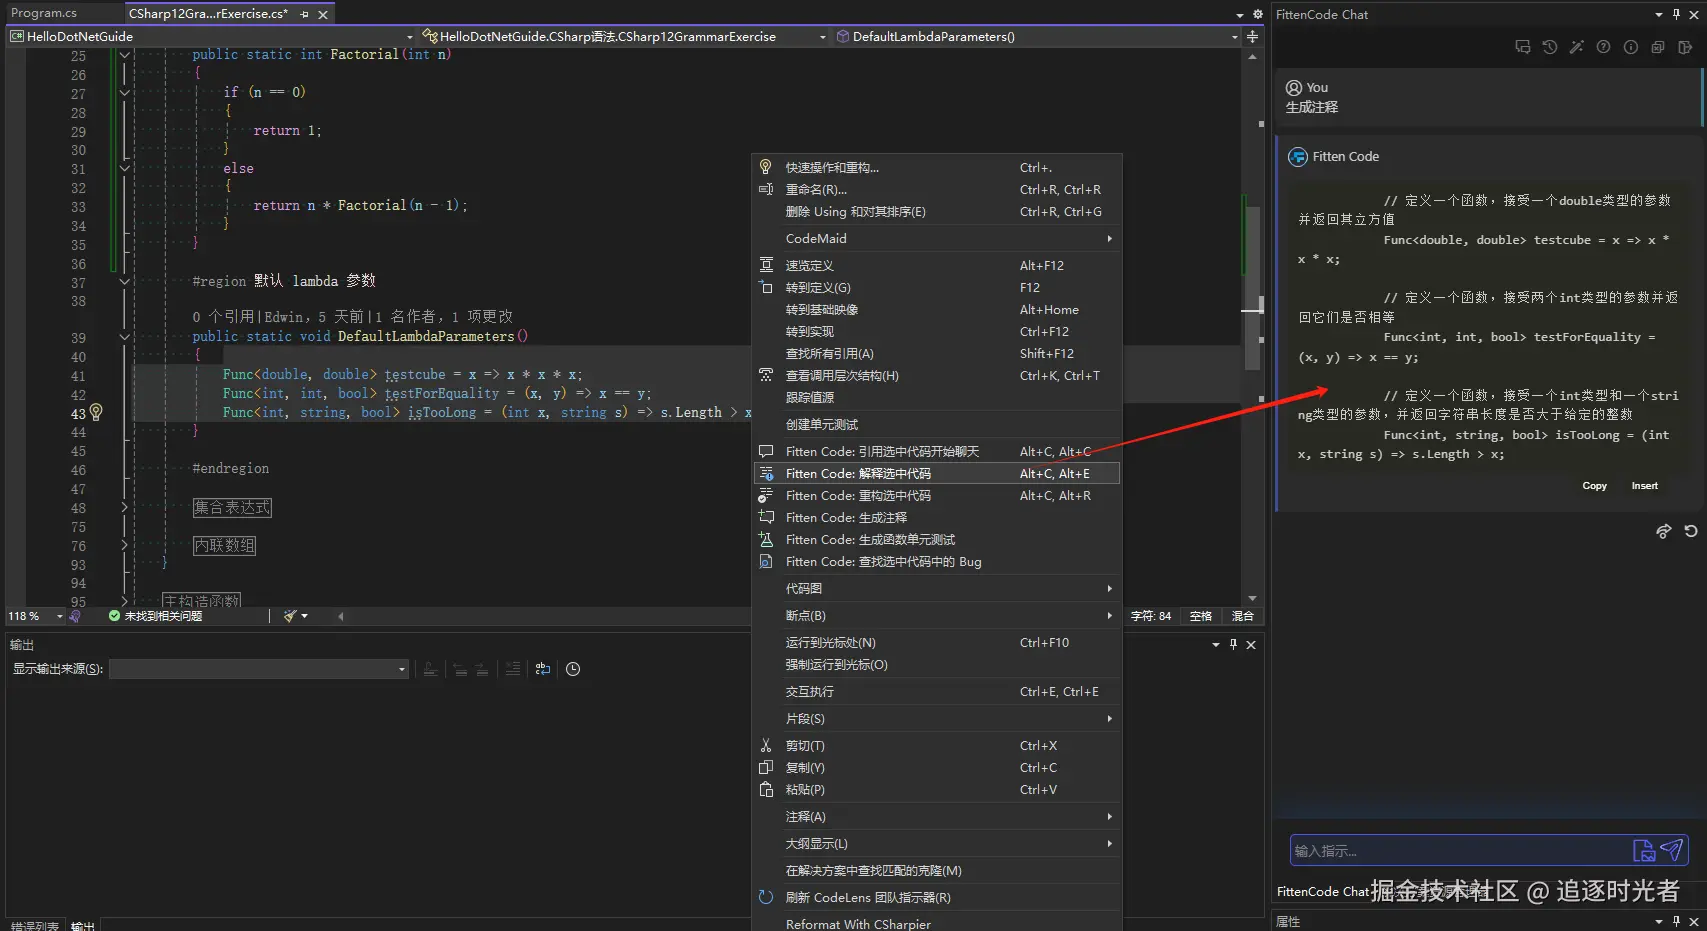Choose Fitten Code: 解释选中代码
Screen dimensions: 1707x931
(x=937, y=473)
